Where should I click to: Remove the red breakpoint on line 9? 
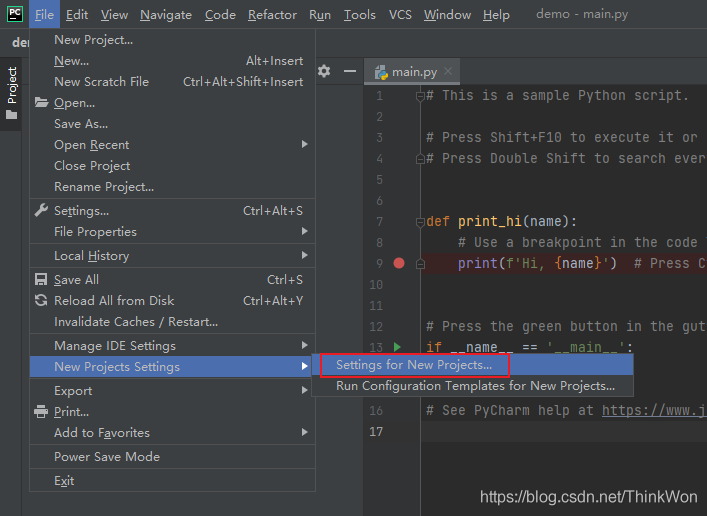[x=399, y=263]
